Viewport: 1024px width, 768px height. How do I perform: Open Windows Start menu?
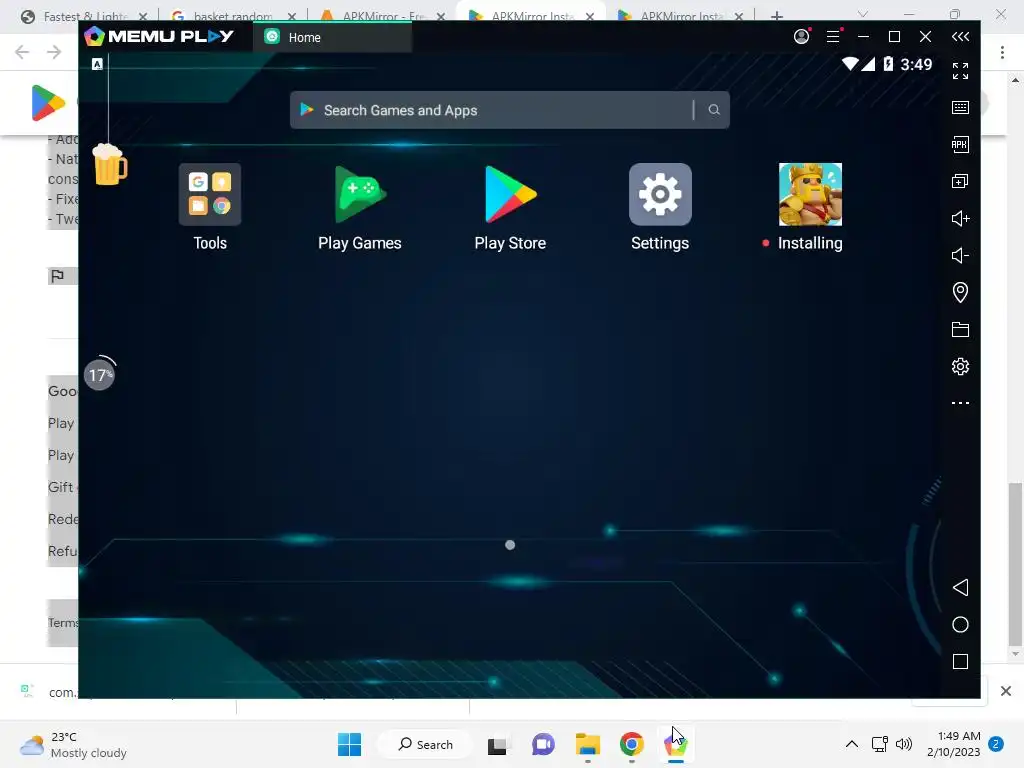349,744
